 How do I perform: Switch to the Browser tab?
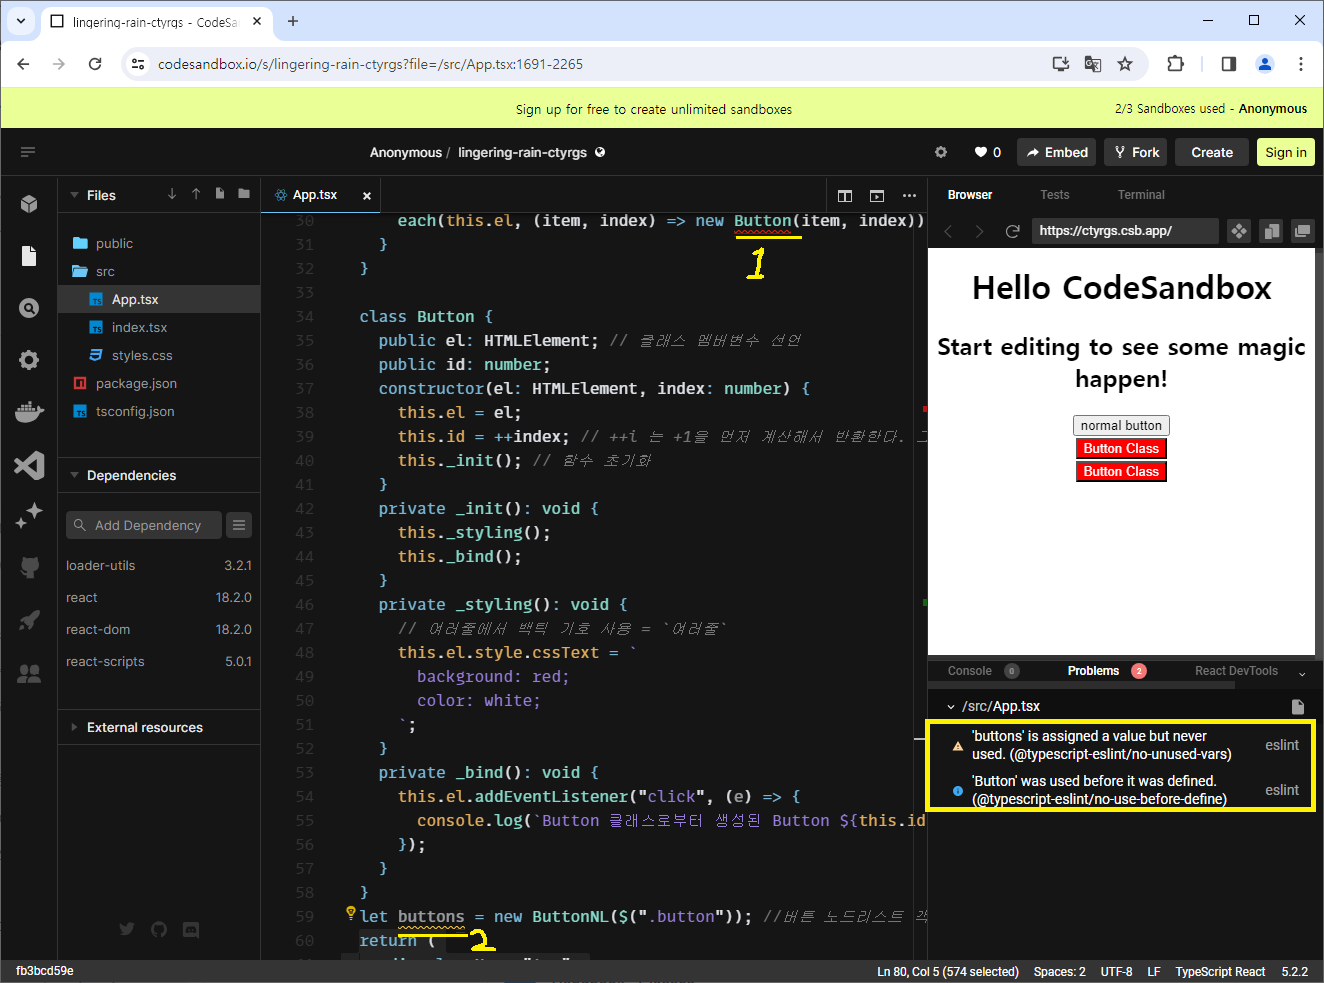(970, 195)
